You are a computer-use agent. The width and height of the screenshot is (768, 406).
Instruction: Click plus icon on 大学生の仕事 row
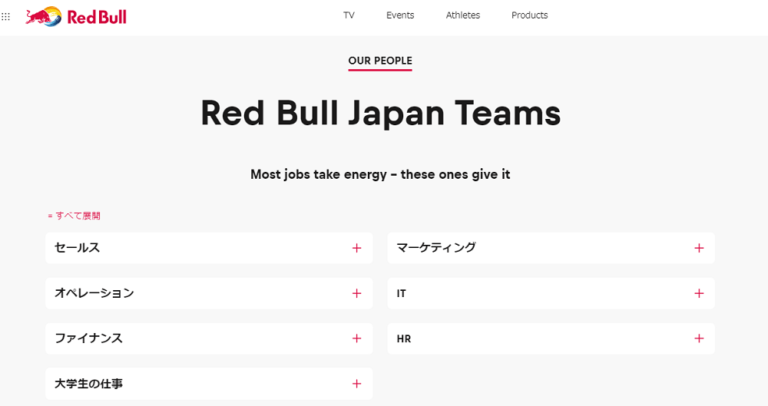pyautogui.click(x=356, y=383)
